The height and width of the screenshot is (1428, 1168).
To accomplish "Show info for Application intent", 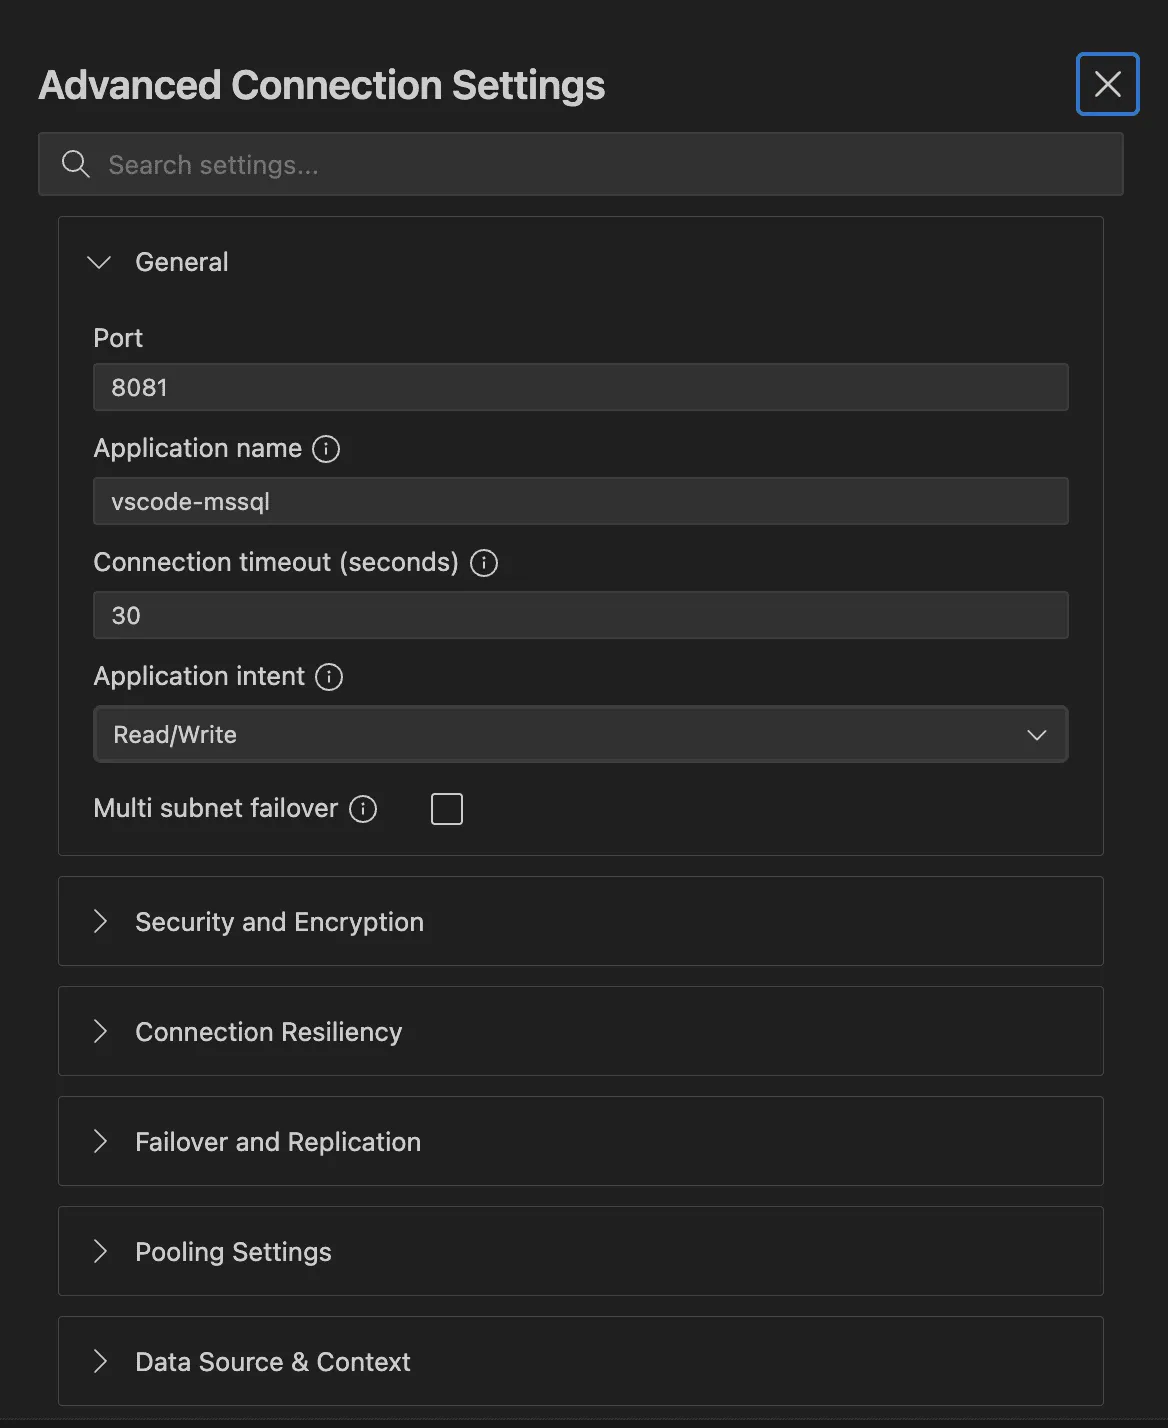I will [x=329, y=677].
